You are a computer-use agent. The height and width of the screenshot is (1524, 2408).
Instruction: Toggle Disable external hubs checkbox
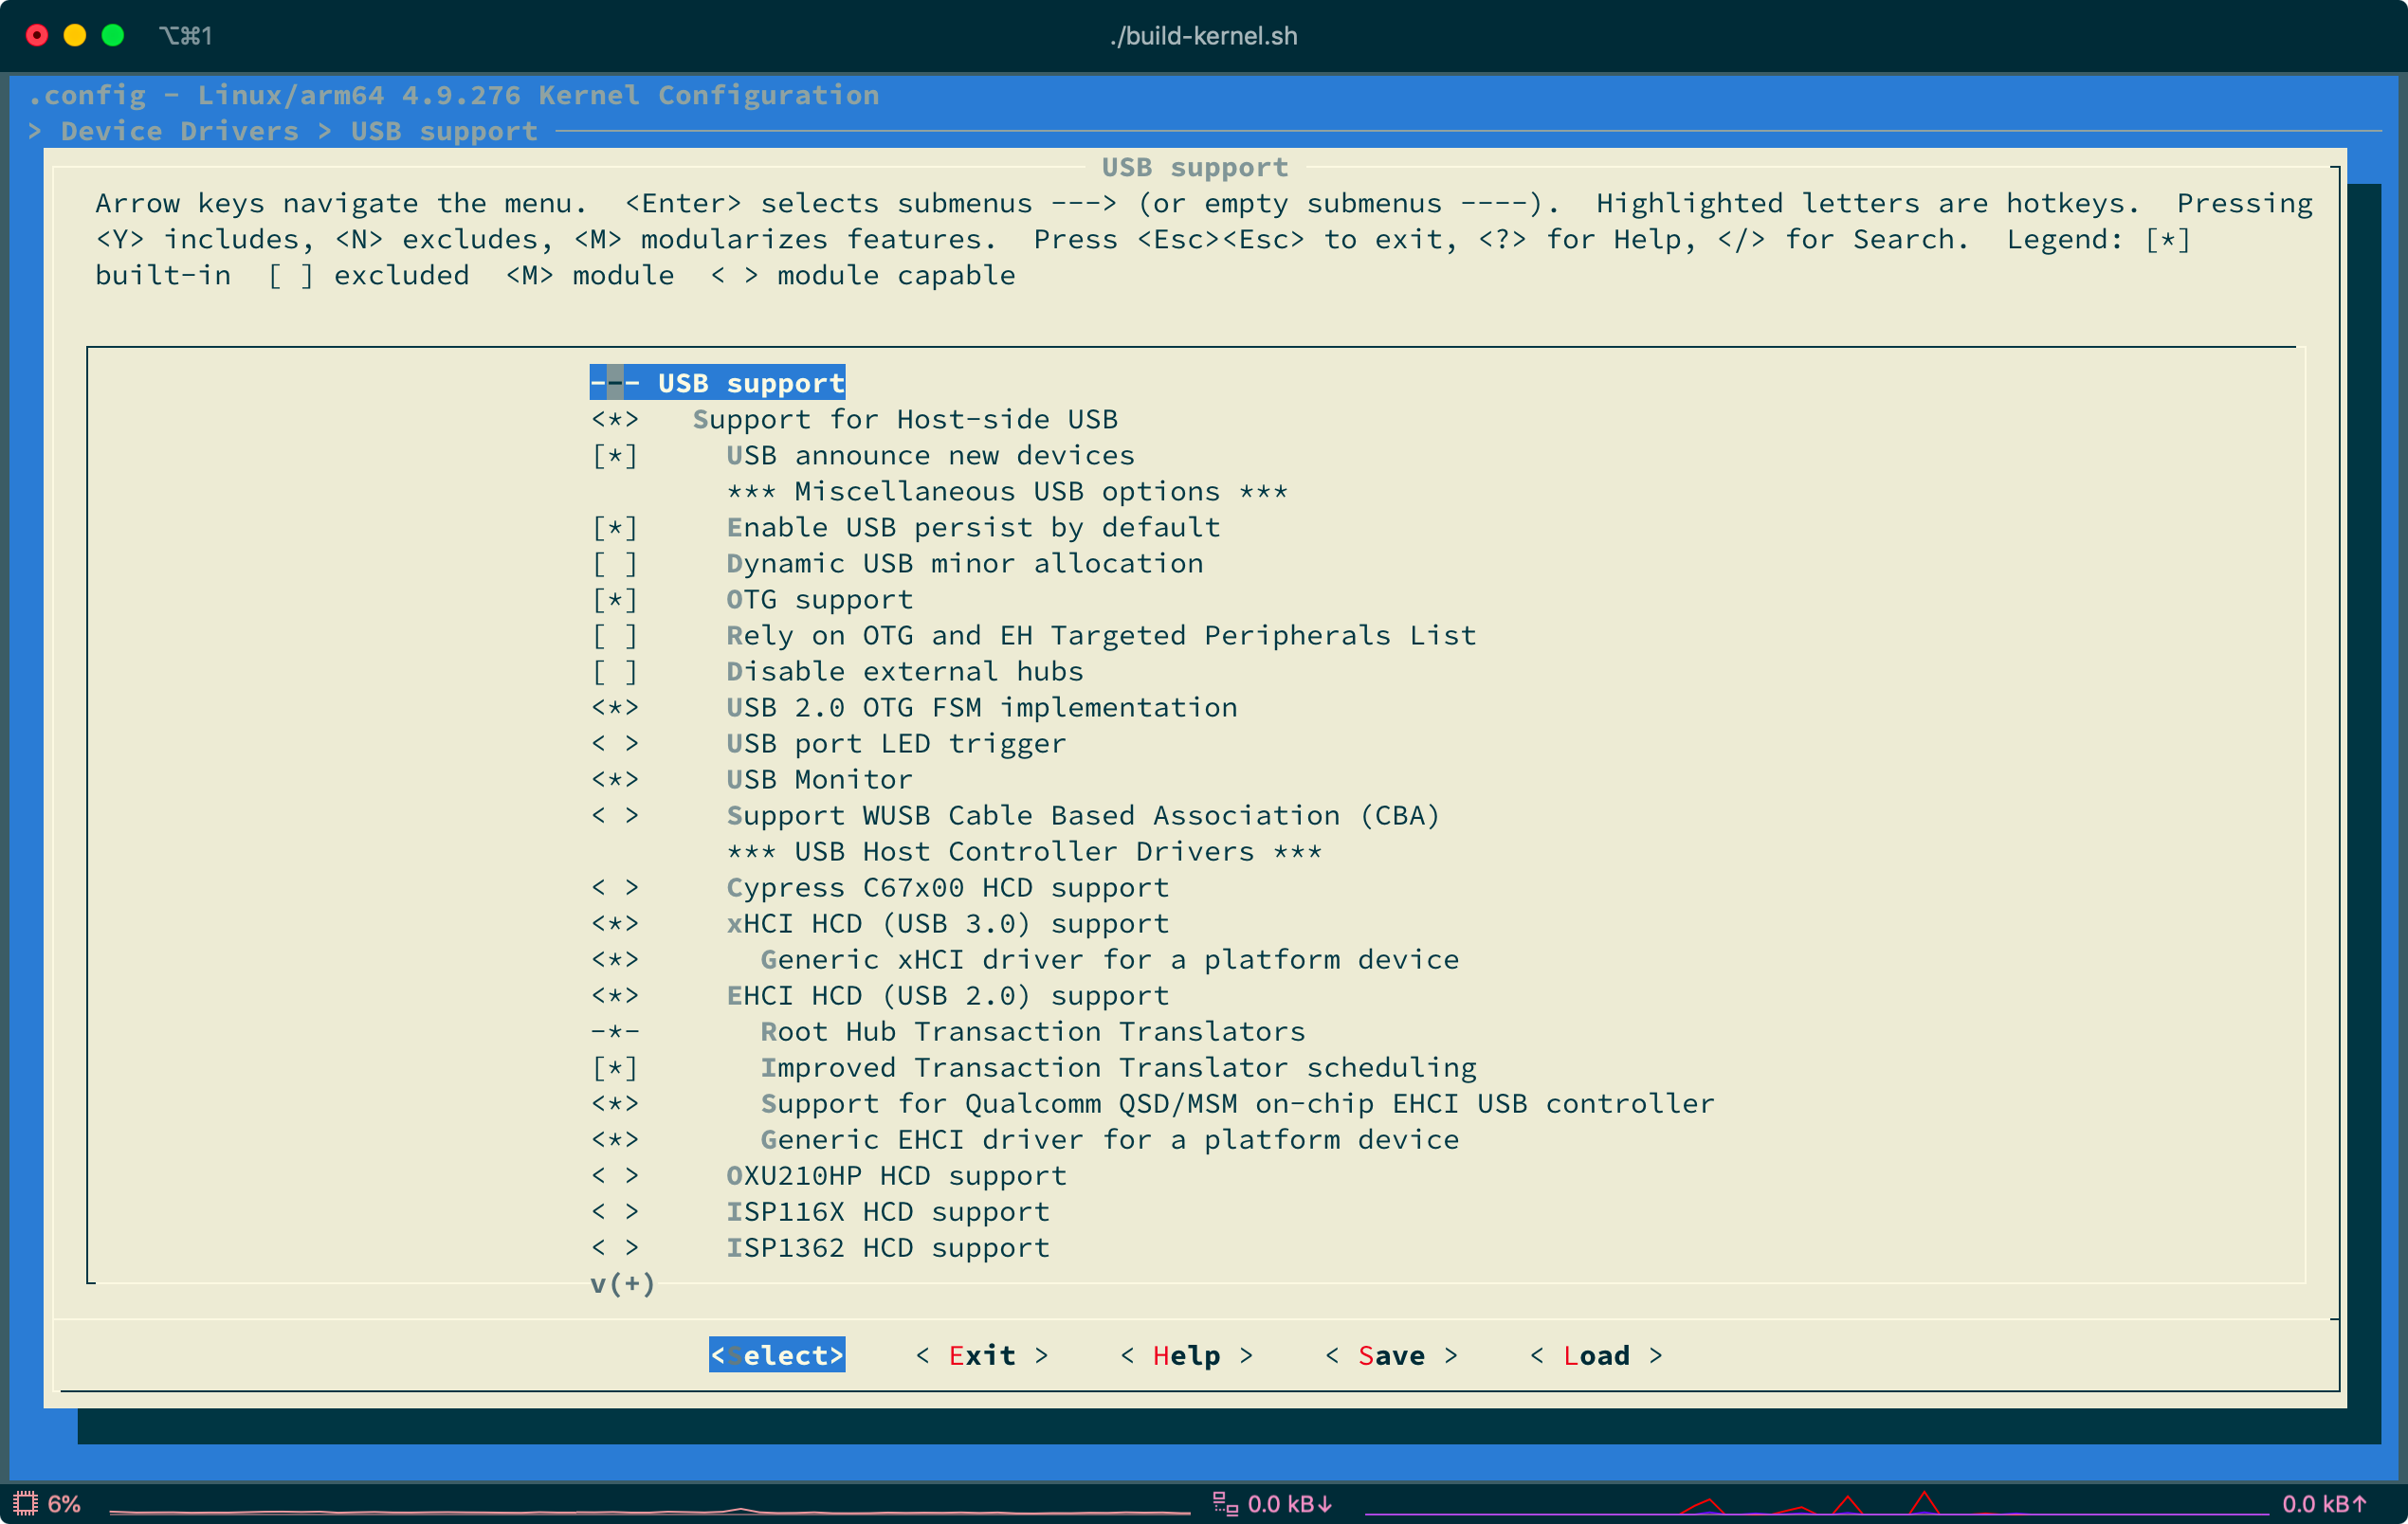click(x=615, y=672)
